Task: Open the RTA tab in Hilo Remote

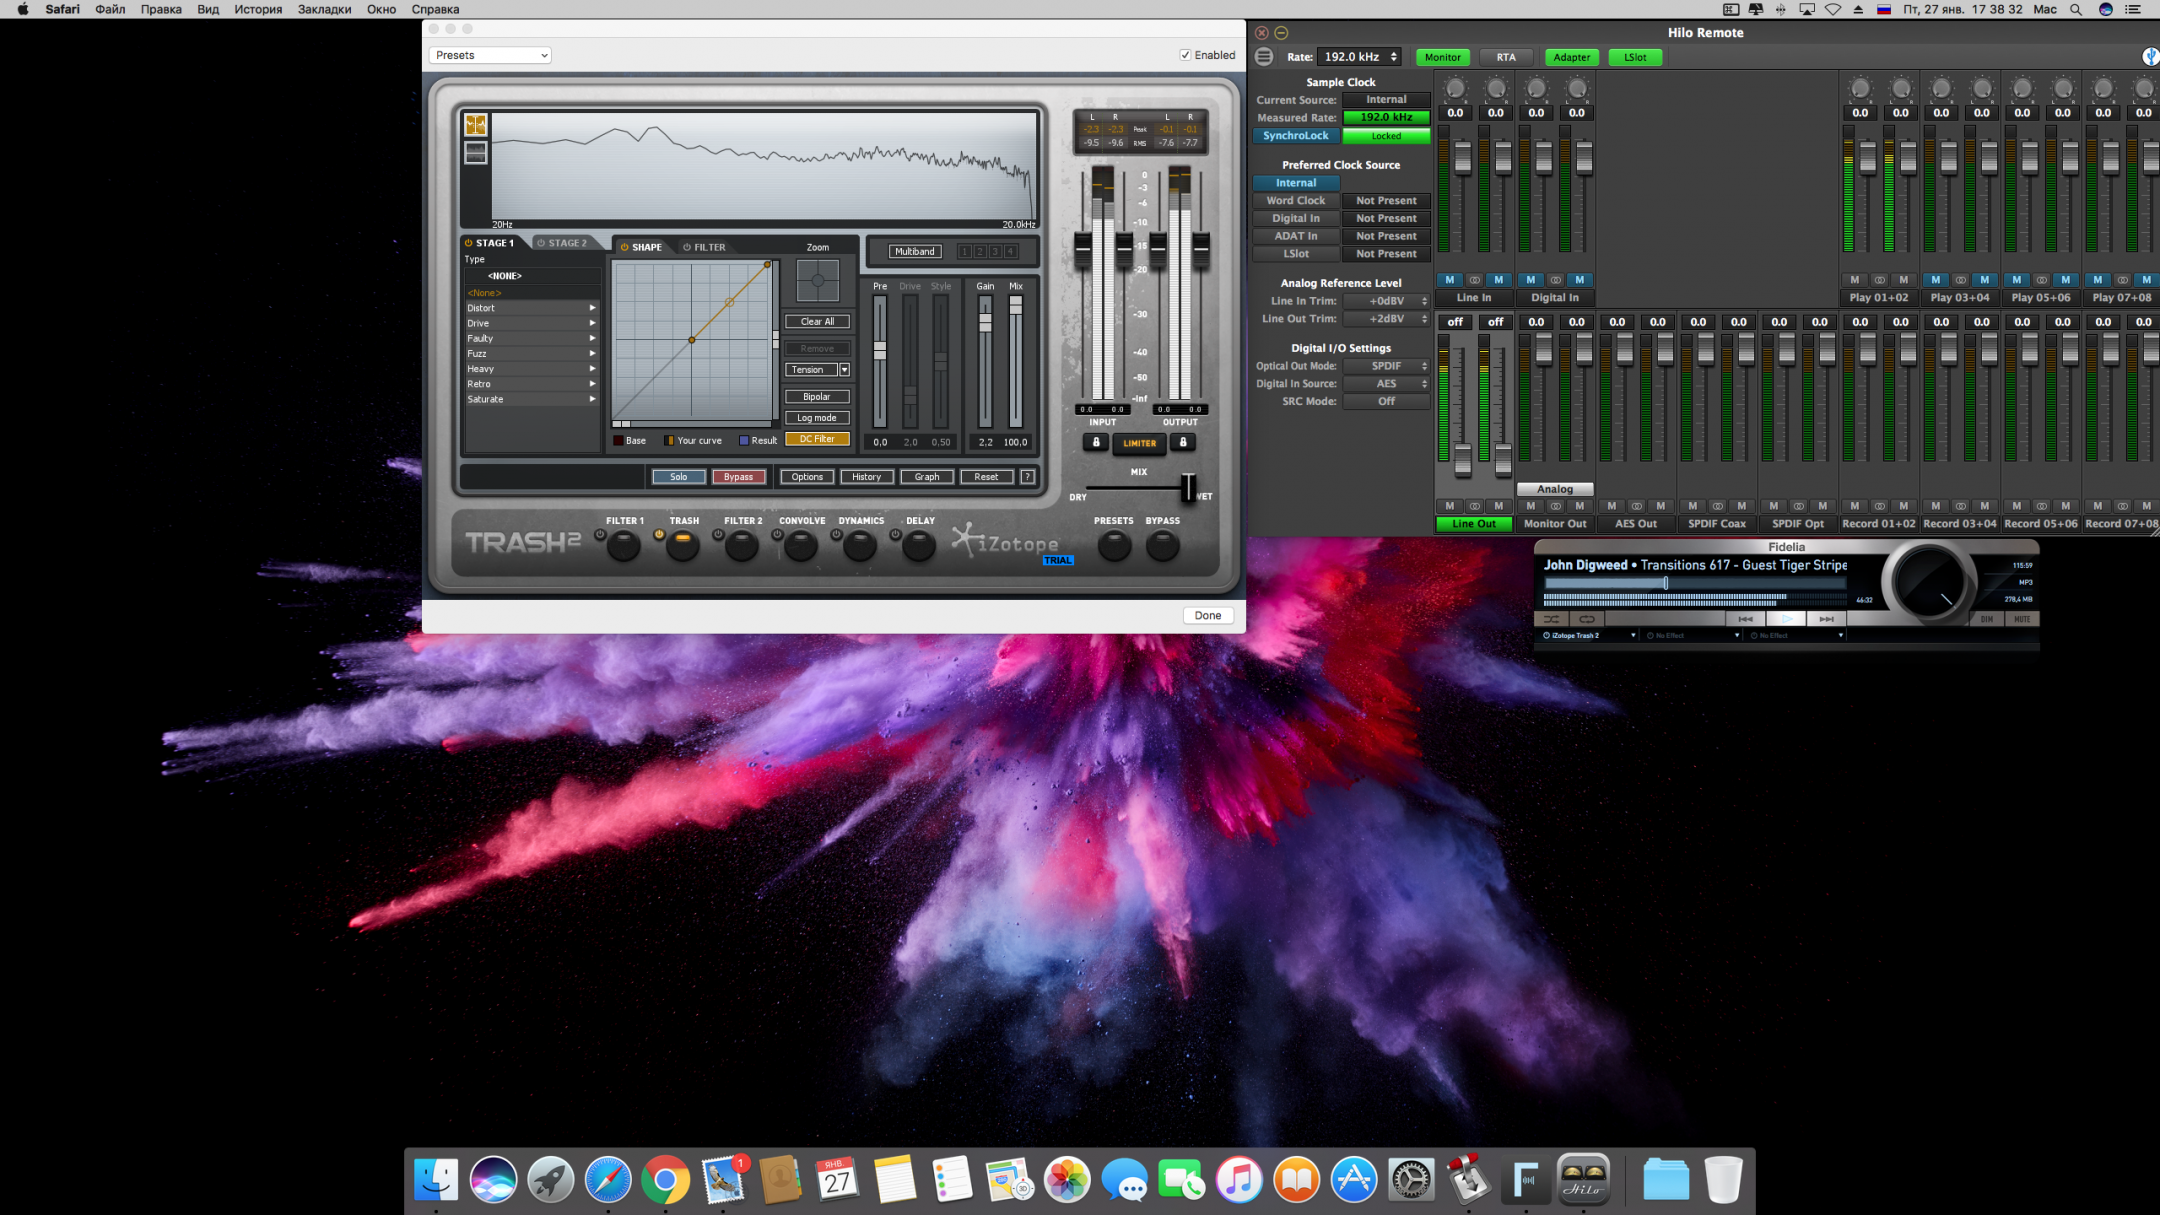Action: click(x=1506, y=57)
